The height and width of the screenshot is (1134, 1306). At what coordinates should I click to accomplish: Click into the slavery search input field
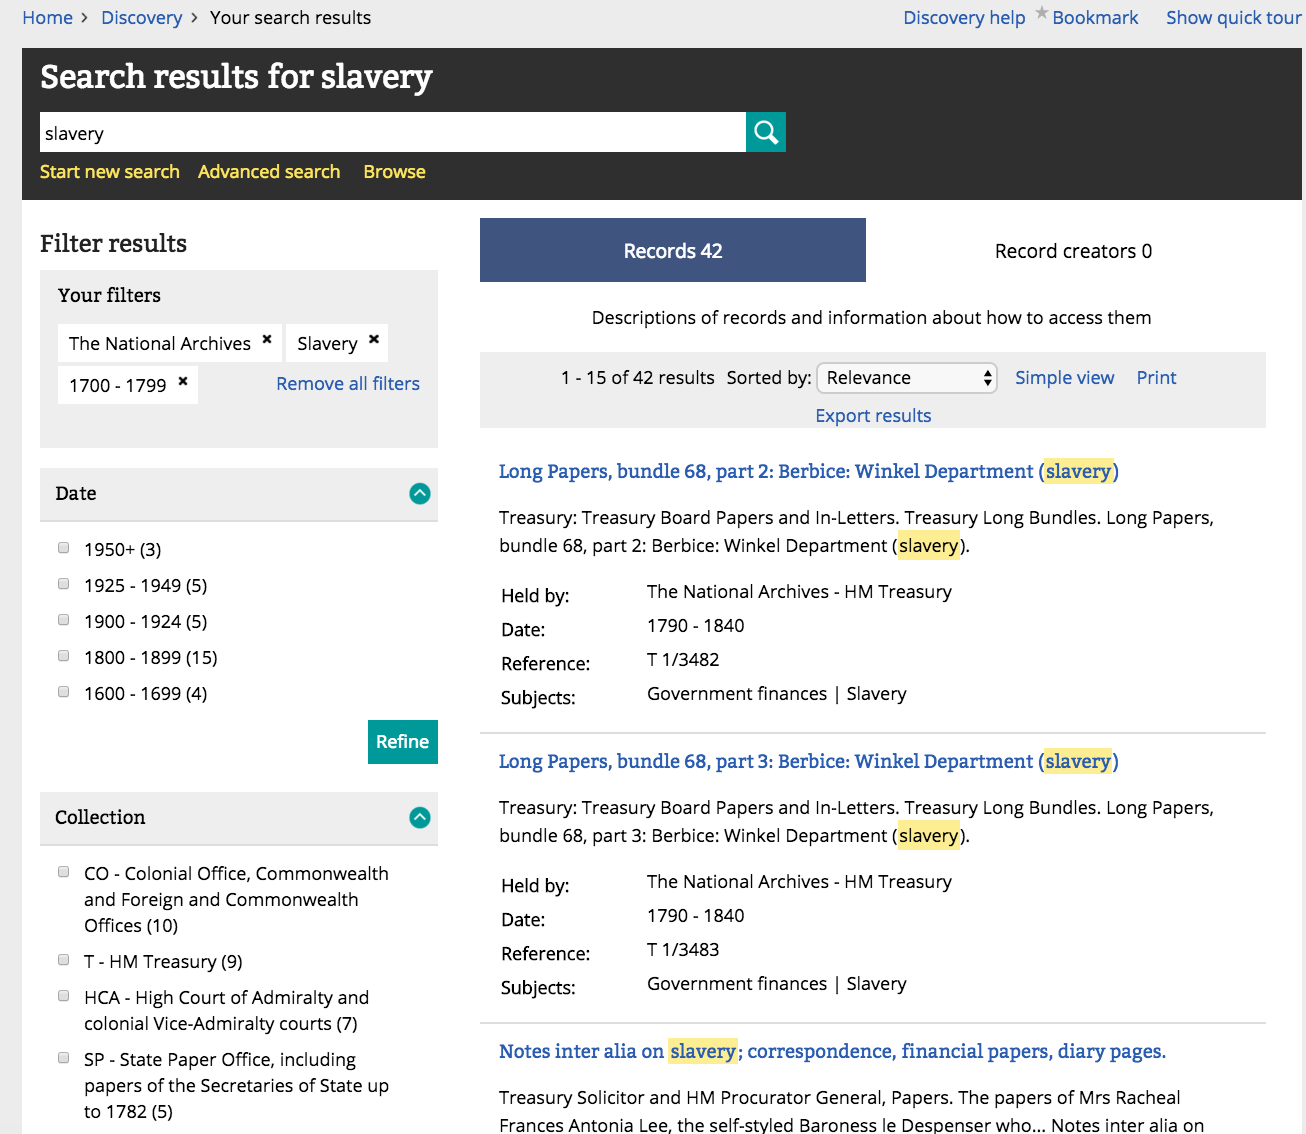pyautogui.click(x=392, y=133)
